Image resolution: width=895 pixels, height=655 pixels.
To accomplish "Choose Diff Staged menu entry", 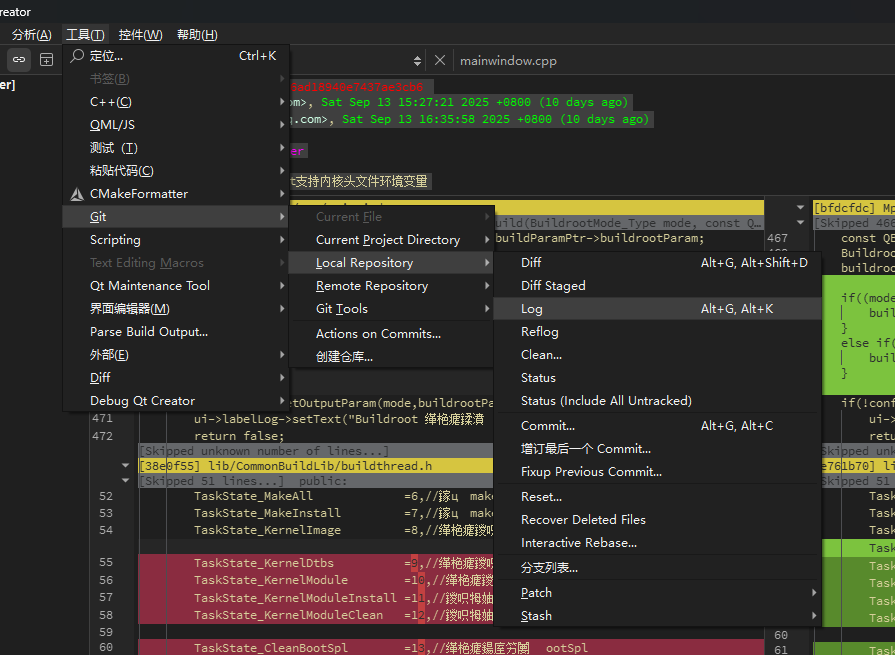I will [553, 286].
